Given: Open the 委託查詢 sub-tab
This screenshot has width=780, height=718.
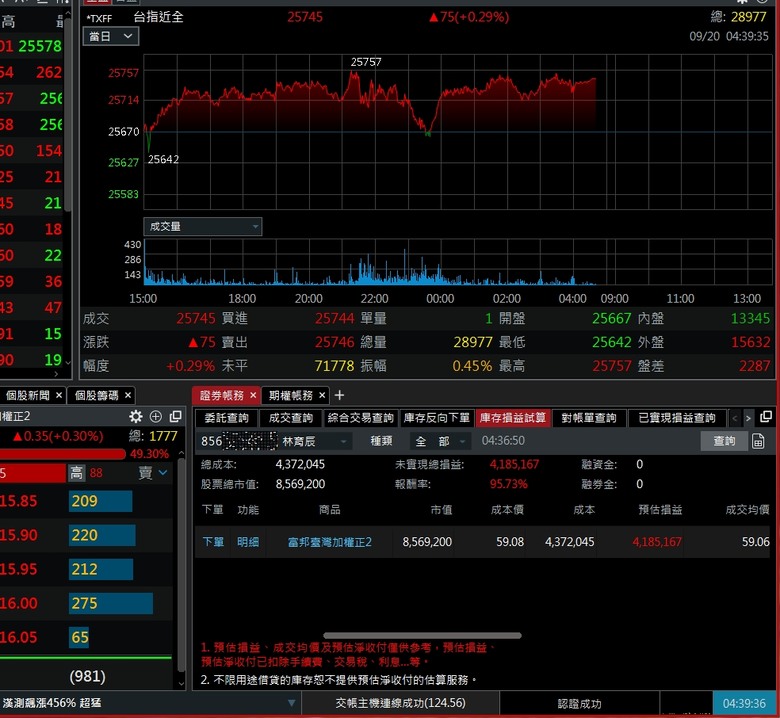Looking at the screenshot, I should click(x=226, y=417).
